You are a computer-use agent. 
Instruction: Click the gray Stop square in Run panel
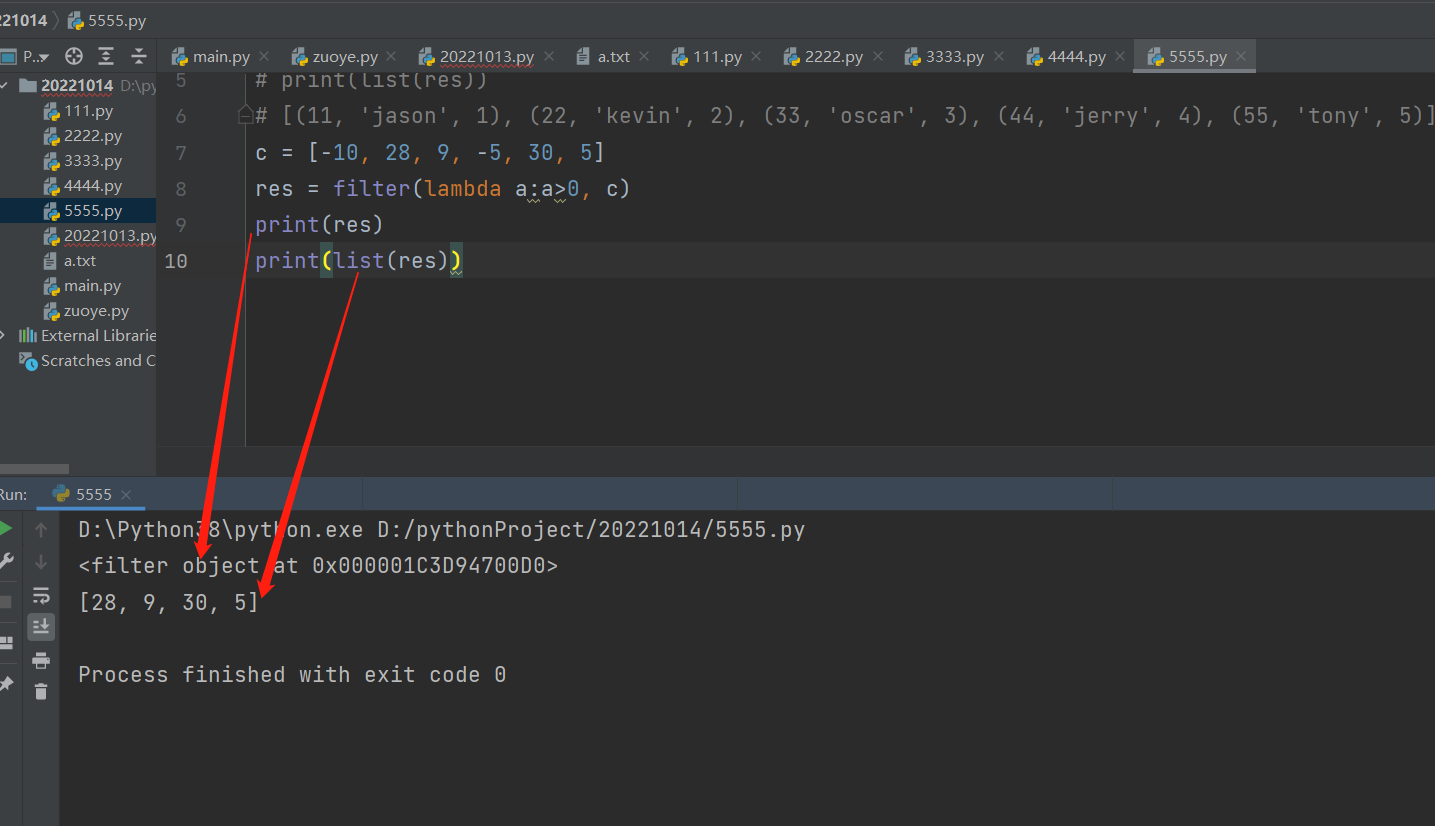click(6, 601)
